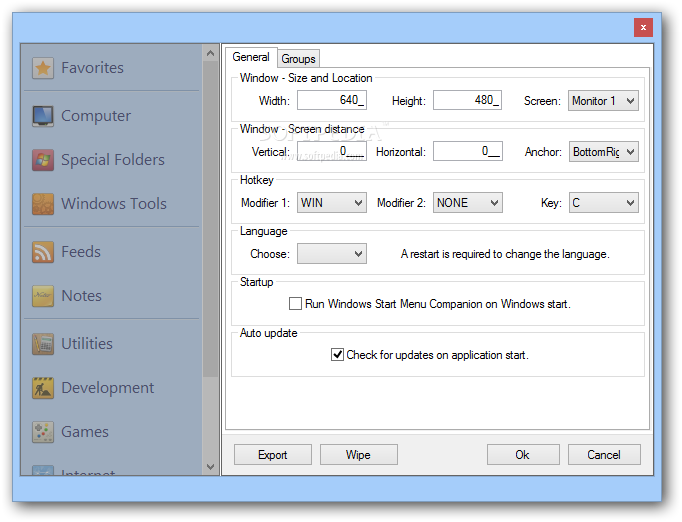This screenshot has width=682, height=522.
Task: Close the window with the red X
Action: tap(643, 27)
